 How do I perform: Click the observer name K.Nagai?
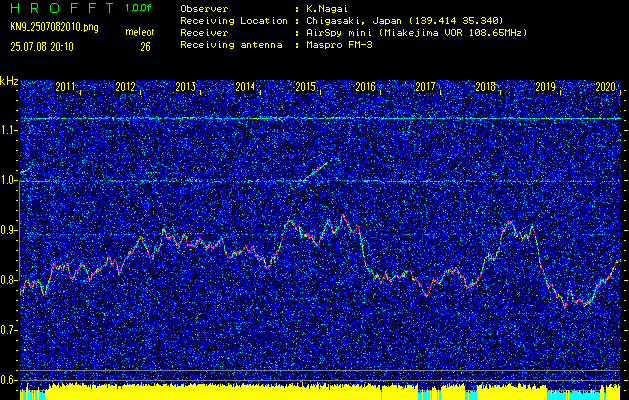(x=327, y=9)
